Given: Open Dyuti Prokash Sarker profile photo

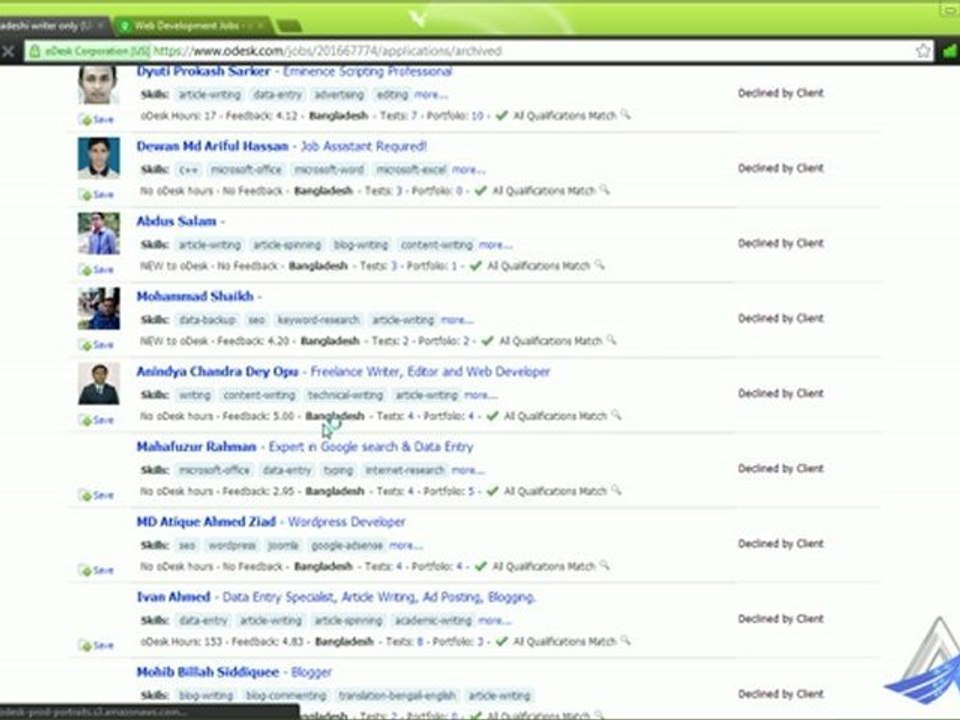Looking at the screenshot, I should coord(99,84).
